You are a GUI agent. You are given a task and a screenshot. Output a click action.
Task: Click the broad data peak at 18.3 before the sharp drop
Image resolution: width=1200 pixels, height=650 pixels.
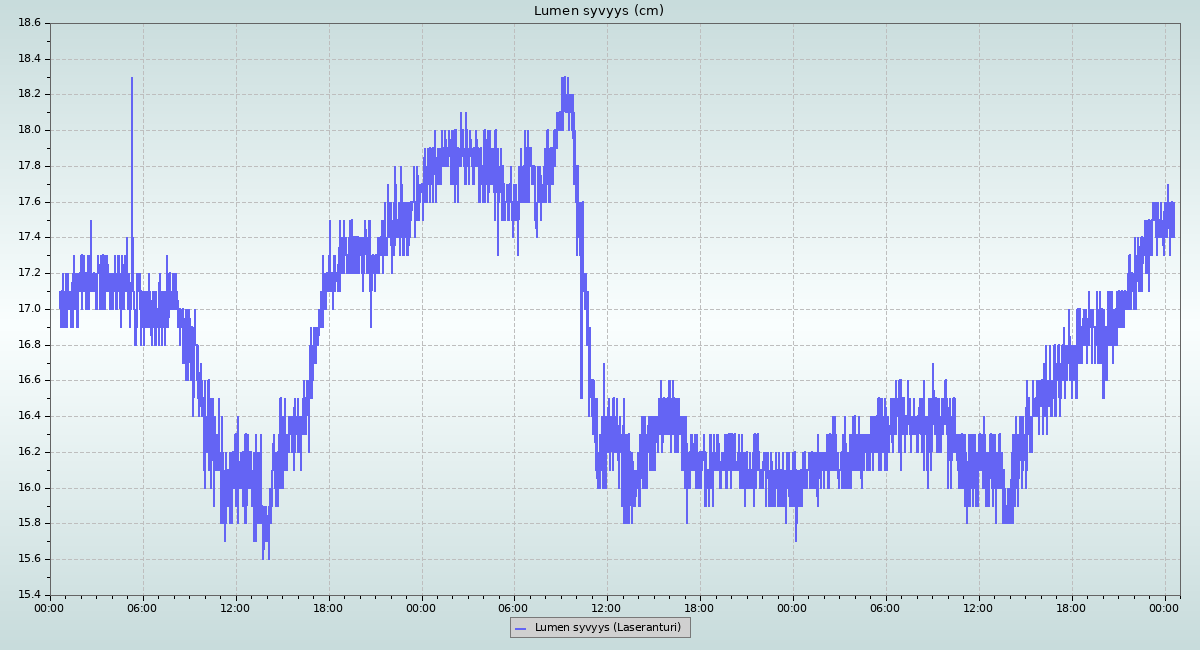[x=565, y=78]
